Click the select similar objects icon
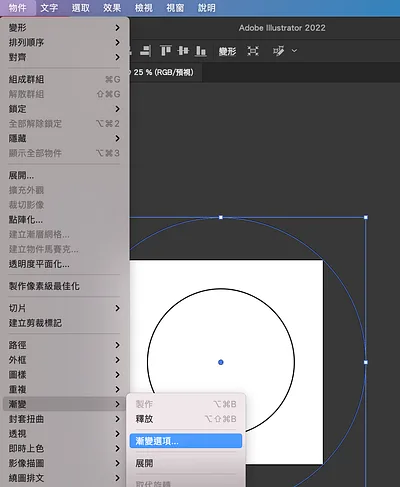Screen dimensions: 400x487 coord(278,51)
